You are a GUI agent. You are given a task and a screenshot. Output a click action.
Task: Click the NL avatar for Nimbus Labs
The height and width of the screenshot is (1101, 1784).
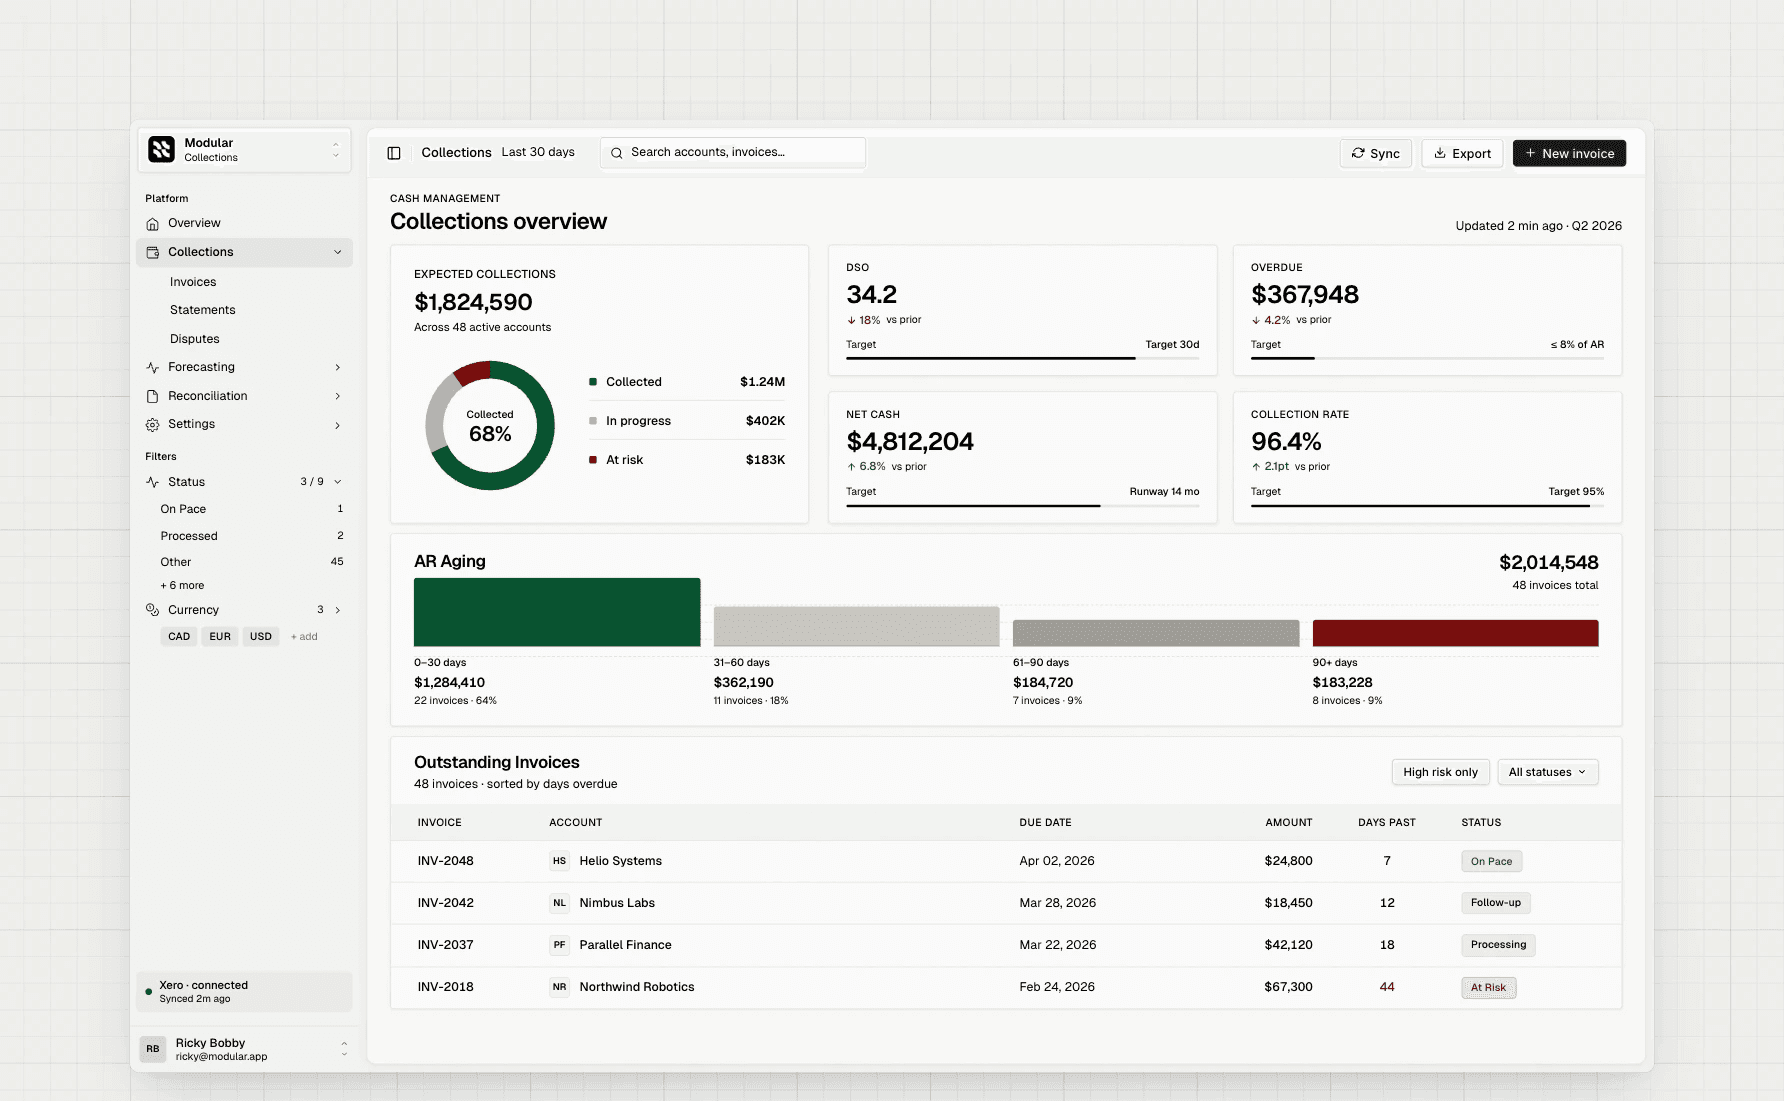(x=559, y=903)
